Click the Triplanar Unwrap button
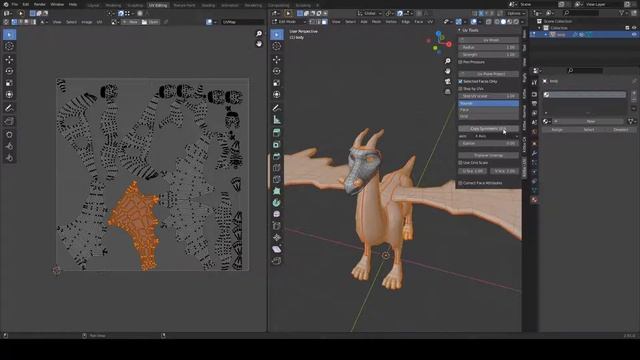The width and height of the screenshot is (640, 360). [489, 155]
